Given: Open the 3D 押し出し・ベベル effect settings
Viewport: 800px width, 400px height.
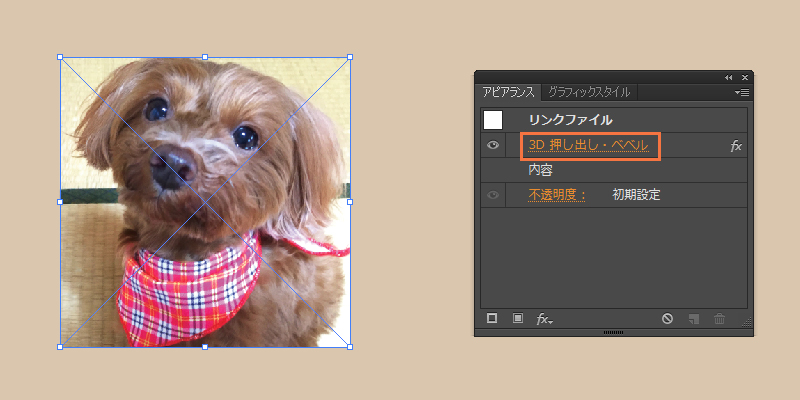Looking at the screenshot, I should click(588, 145).
